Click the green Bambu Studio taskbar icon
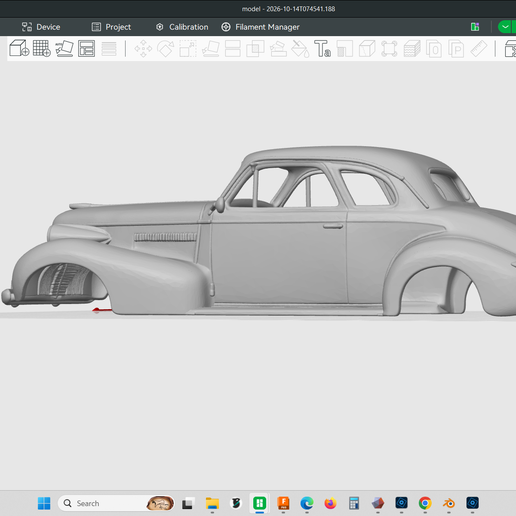The width and height of the screenshot is (516, 516). tap(260, 503)
